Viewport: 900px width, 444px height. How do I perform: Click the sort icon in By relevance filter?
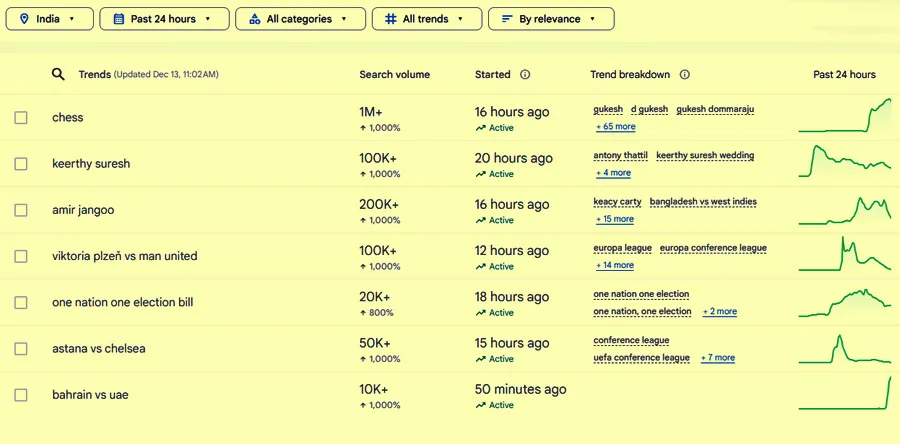507,19
